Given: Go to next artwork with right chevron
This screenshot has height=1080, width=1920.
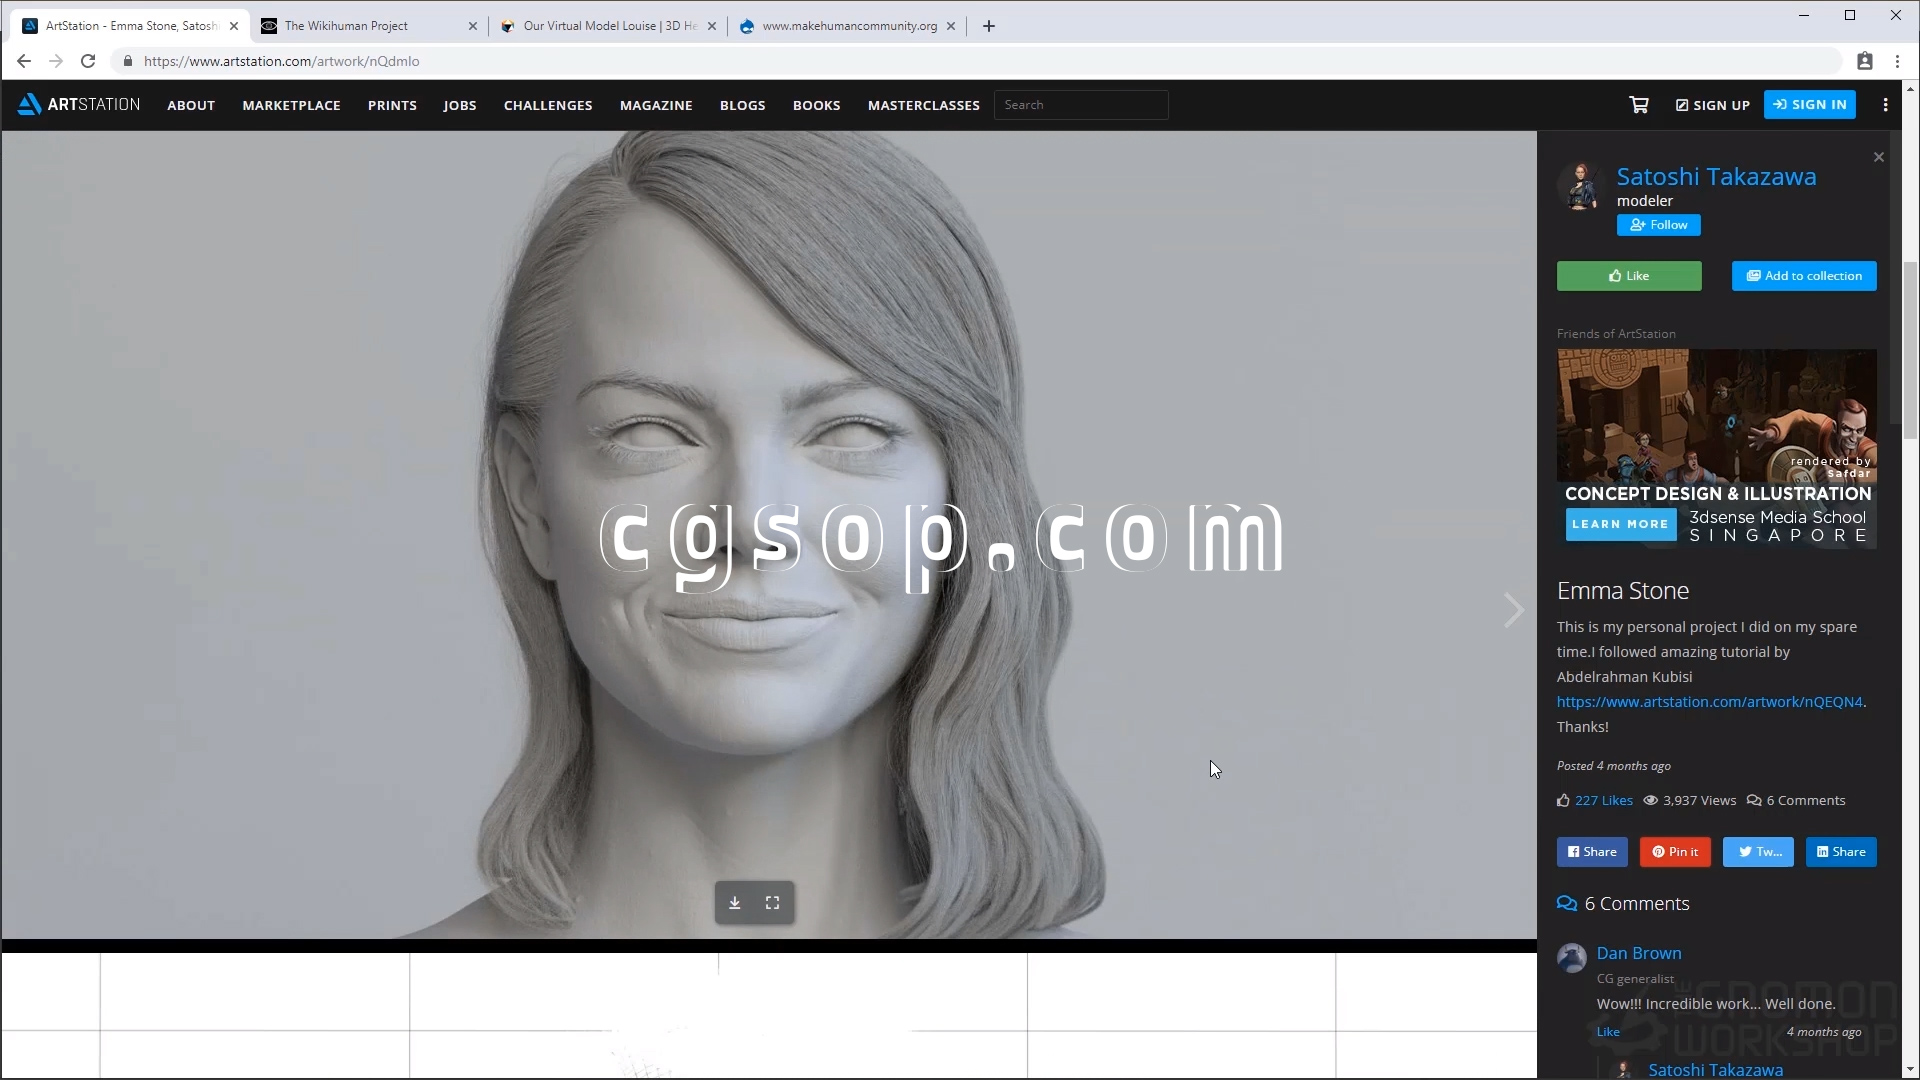Looking at the screenshot, I should pos(1513,610).
